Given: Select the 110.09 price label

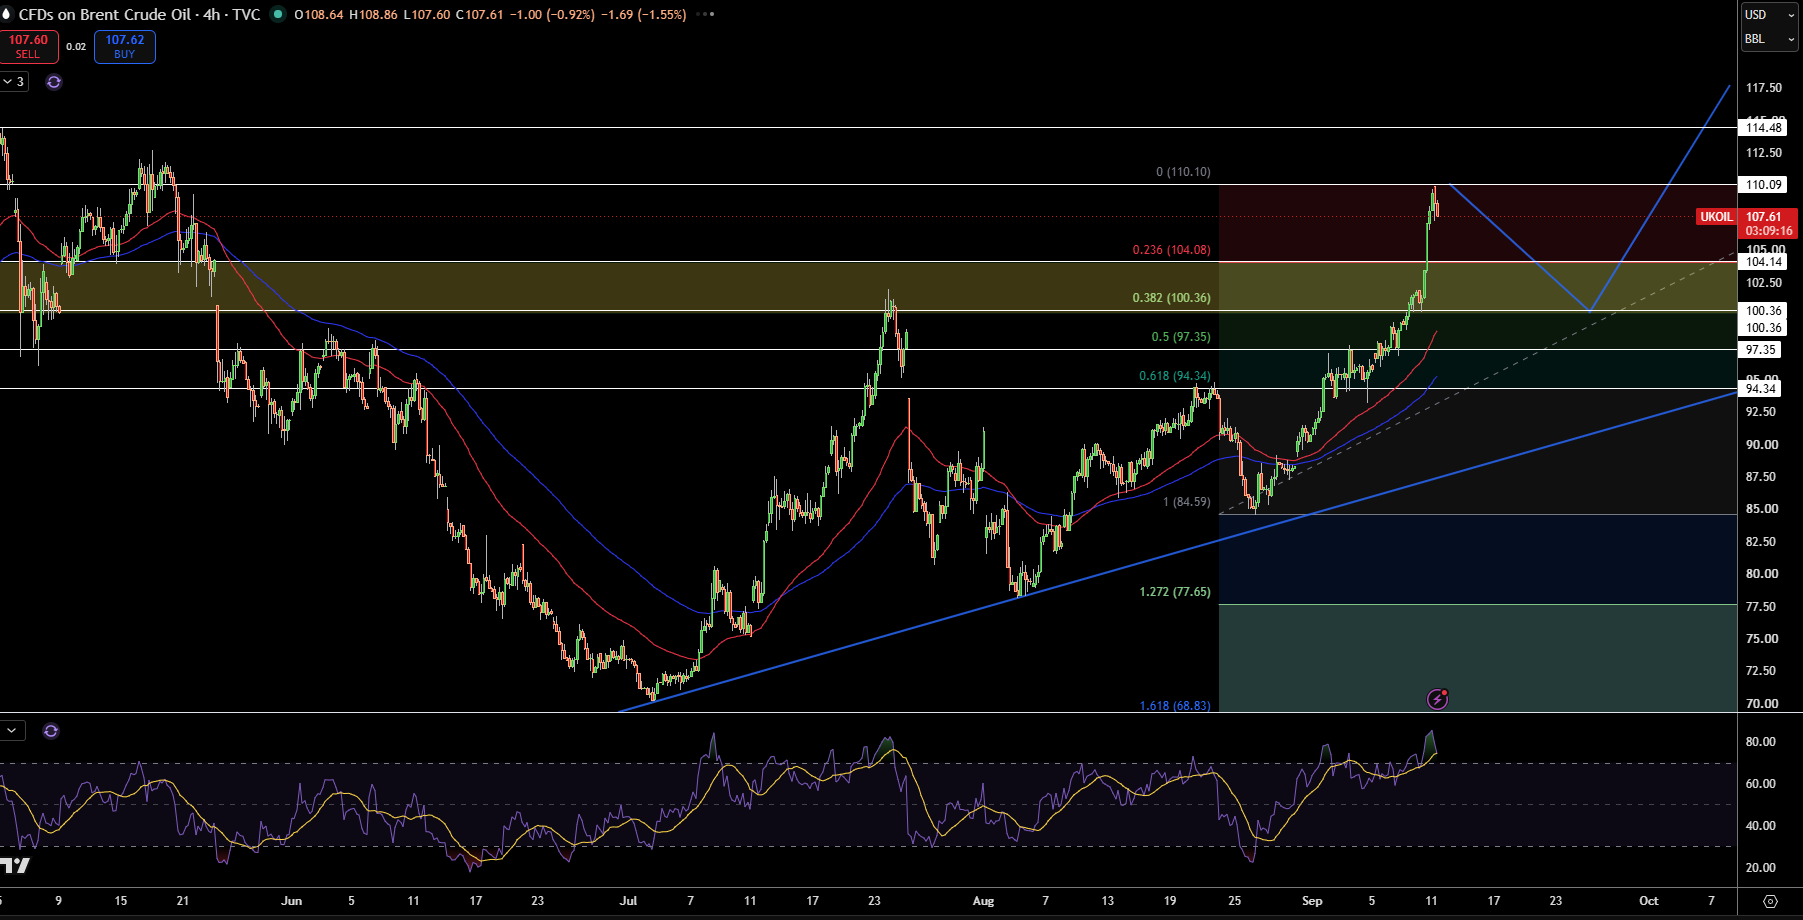Looking at the screenshot, I should (x=1764, y=185).
